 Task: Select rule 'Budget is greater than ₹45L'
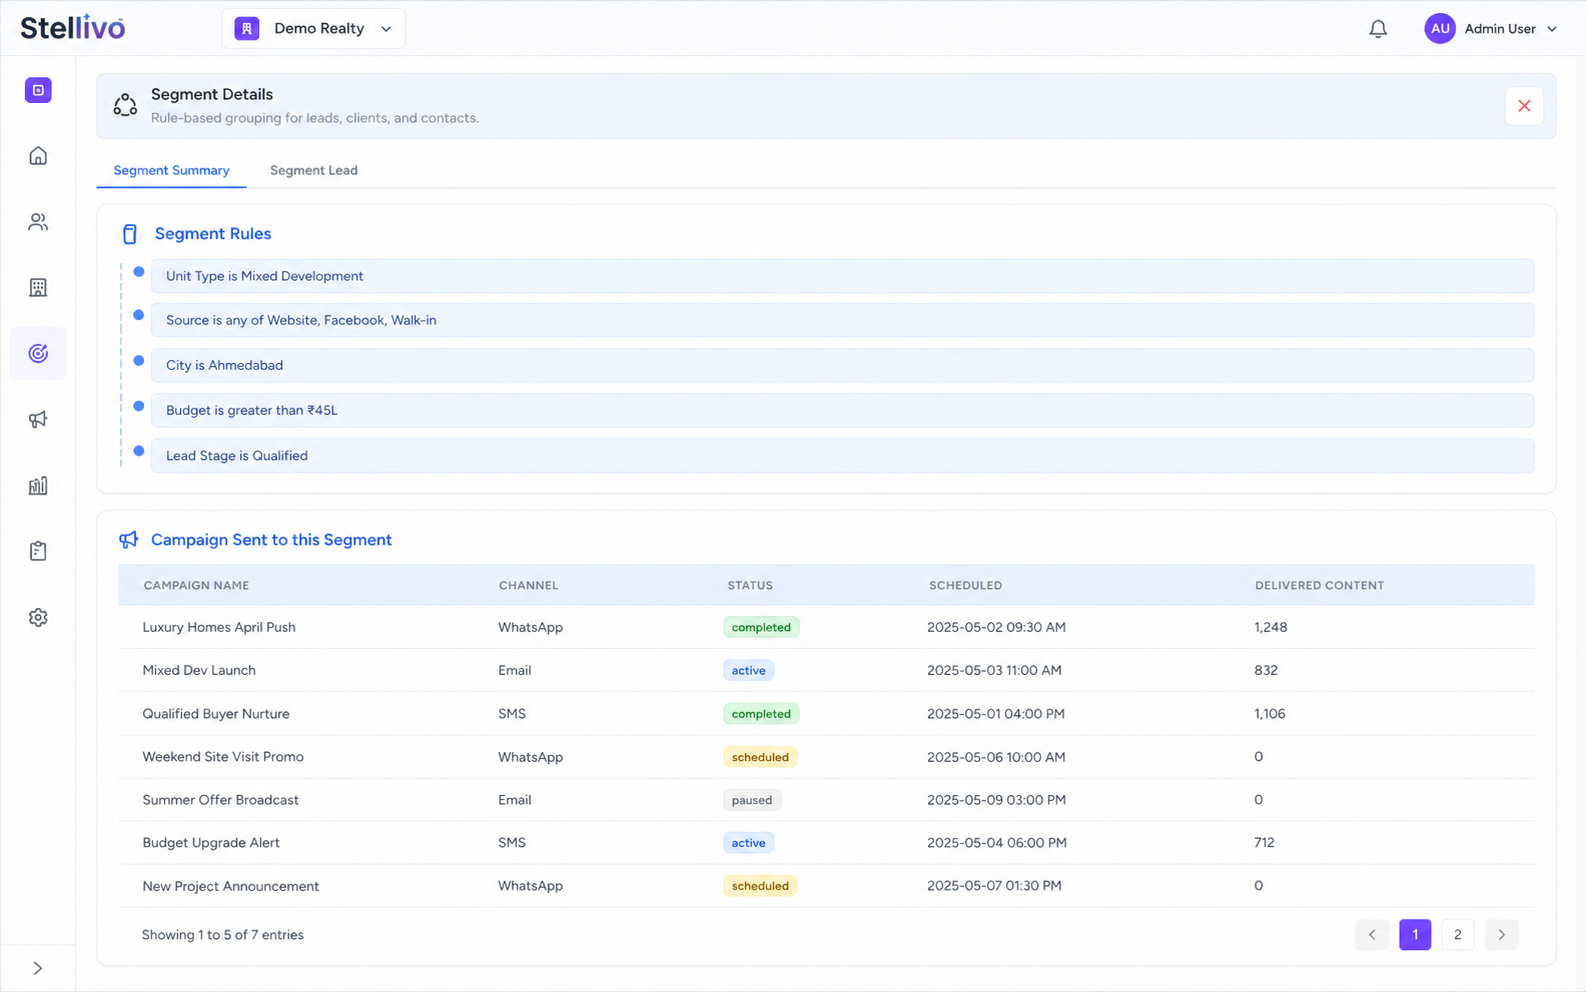click(x=842, y=410)
